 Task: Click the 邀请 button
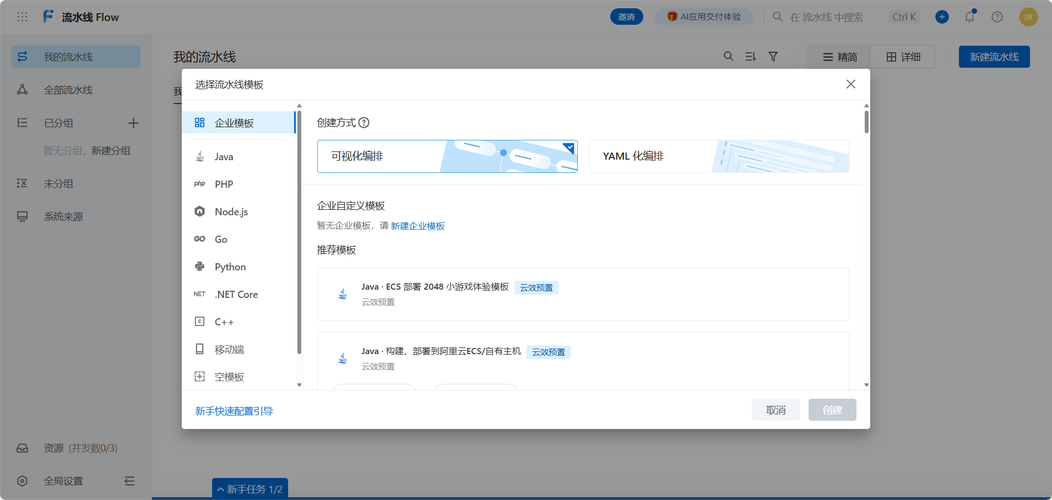(627, 17)
